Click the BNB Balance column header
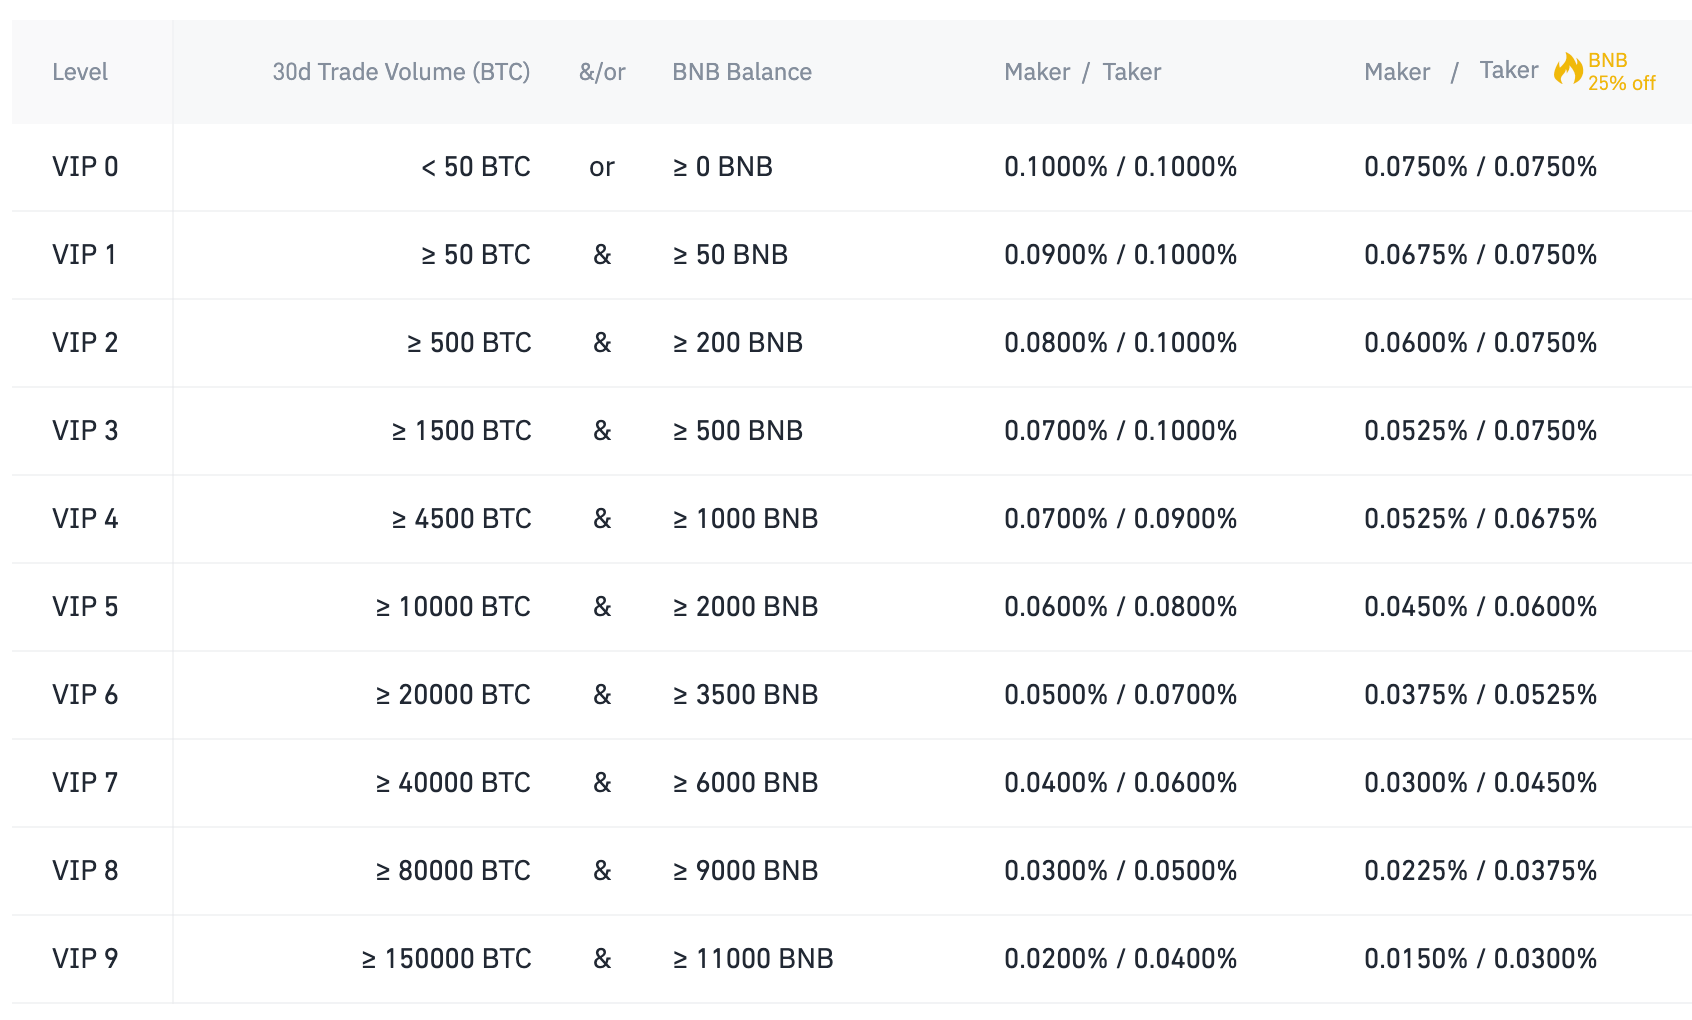The image size is (1692, 1020). tap(742, 72)
